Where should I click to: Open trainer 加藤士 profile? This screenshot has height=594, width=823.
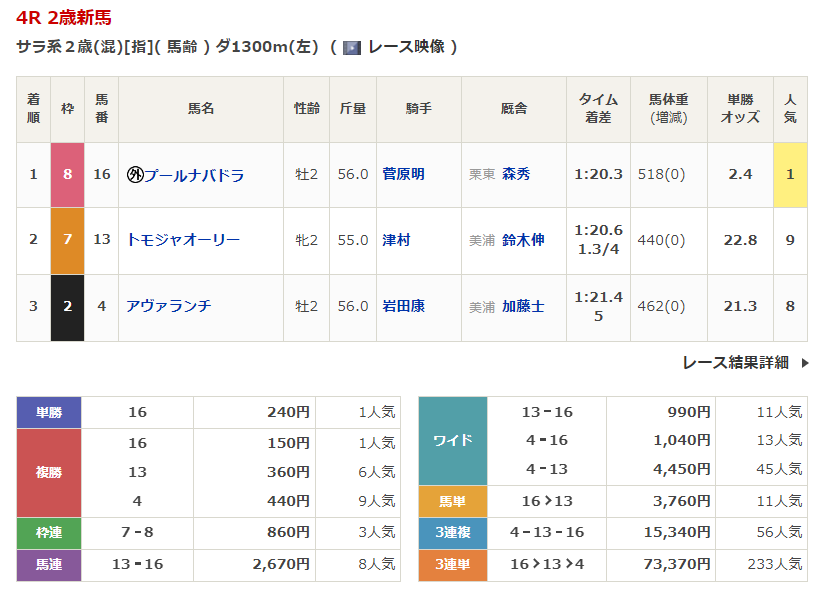pos(523,306)
